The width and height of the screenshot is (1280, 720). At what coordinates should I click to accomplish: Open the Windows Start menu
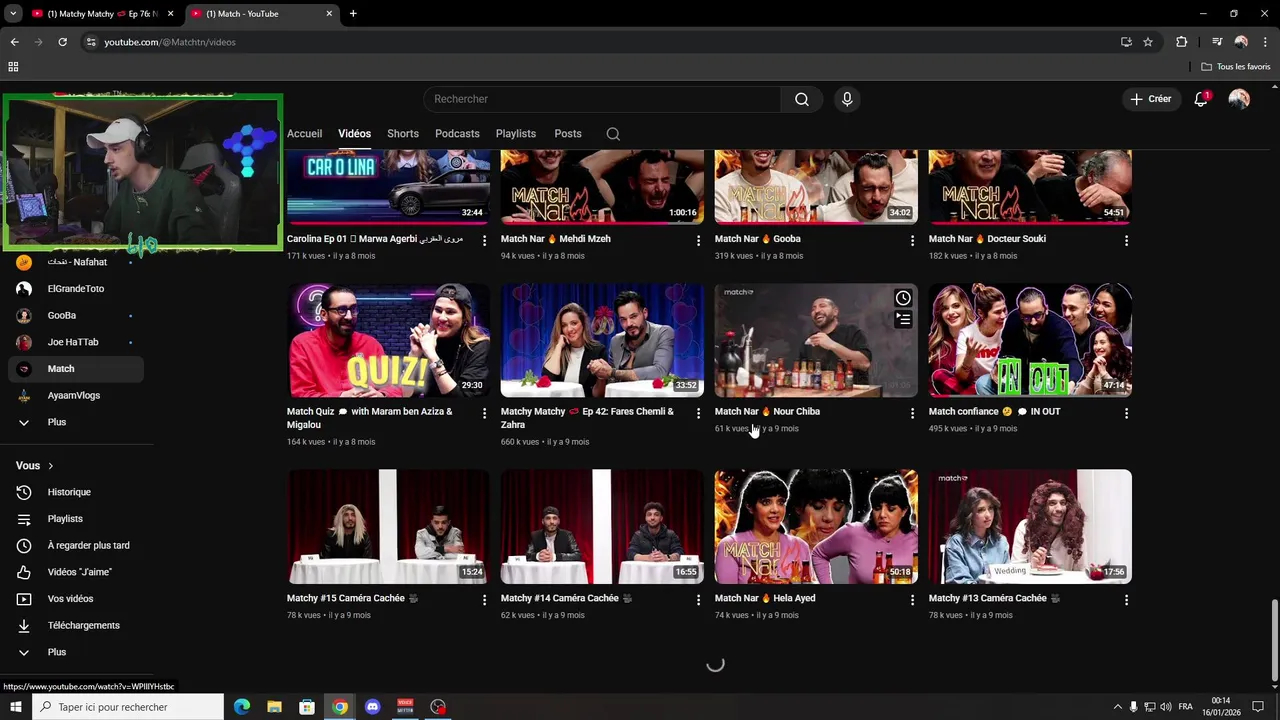click(x=15, y=707)
